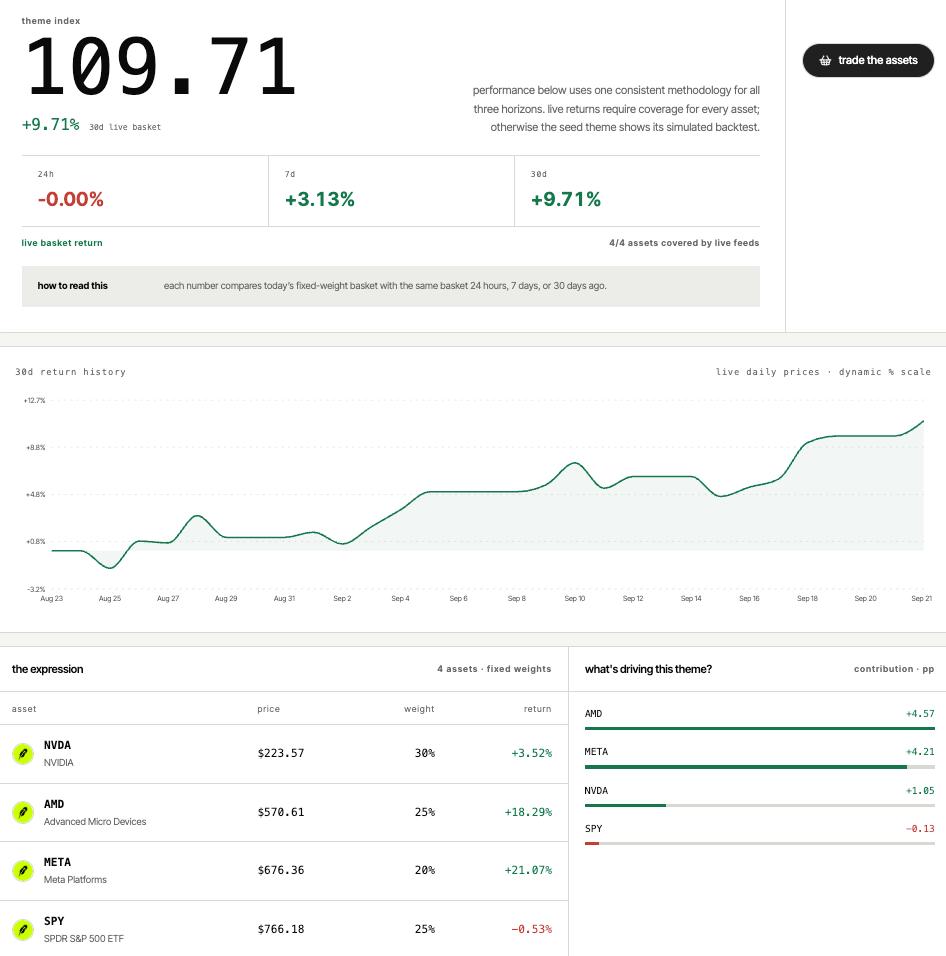Click the 109.71 theme index value
Viewport: 946px width, 956px height.
(160, 66)
